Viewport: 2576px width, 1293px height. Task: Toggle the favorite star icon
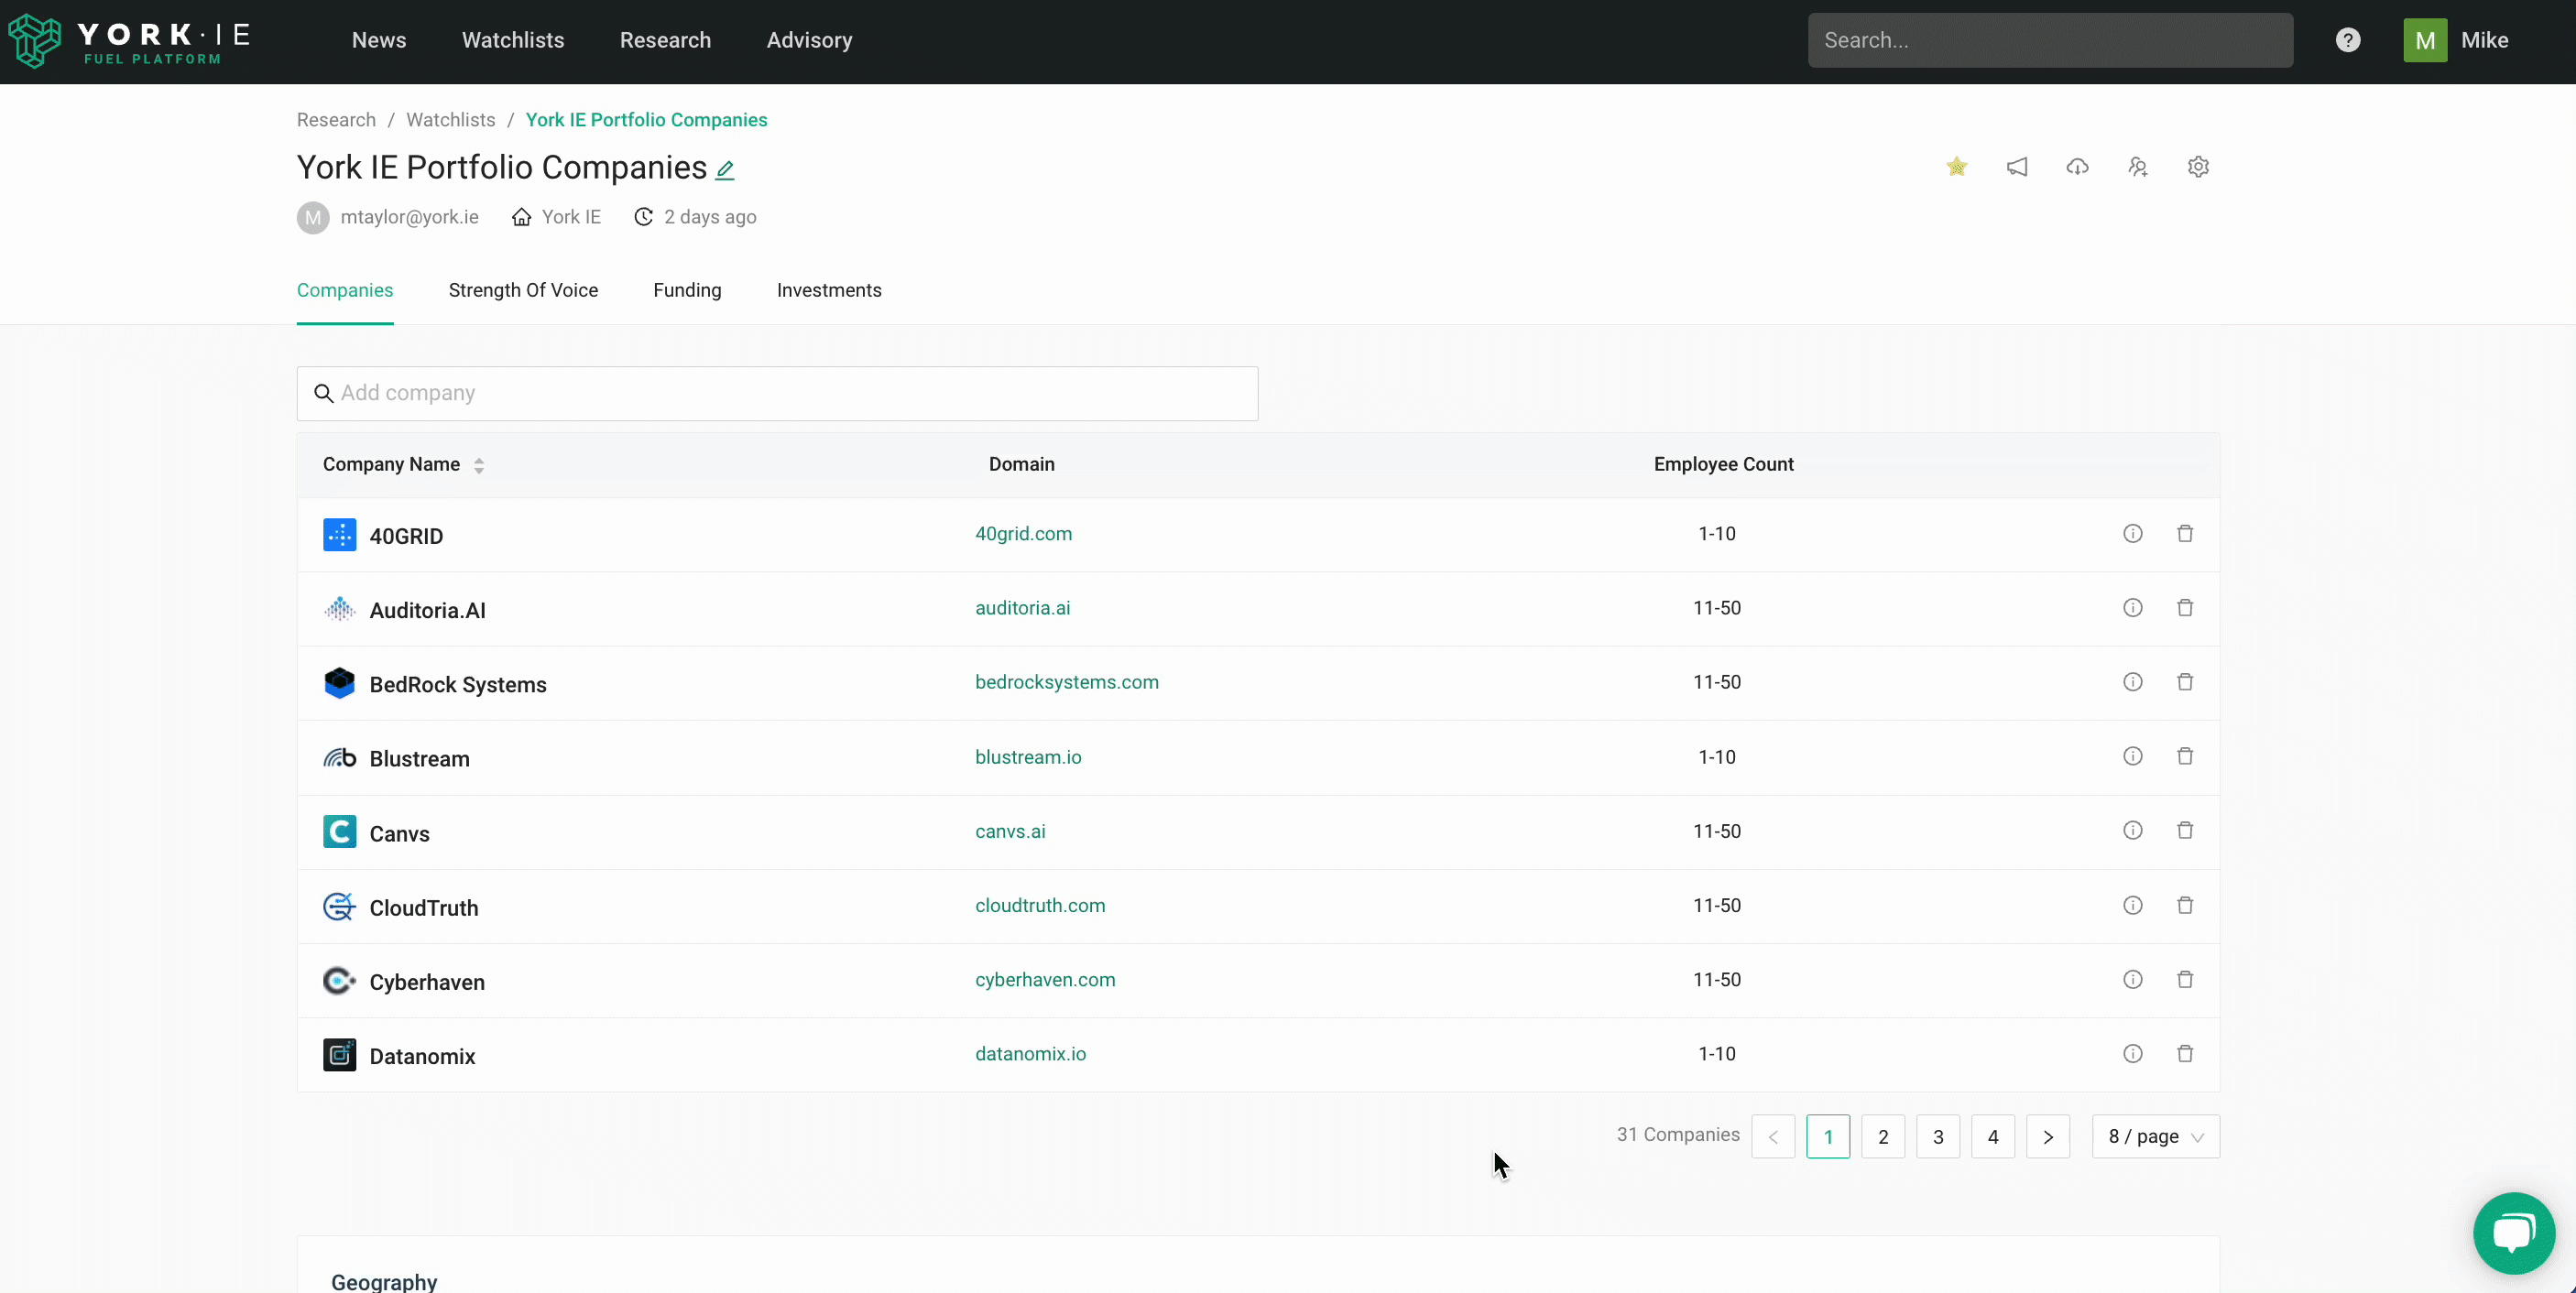[x=1957, y=167]
